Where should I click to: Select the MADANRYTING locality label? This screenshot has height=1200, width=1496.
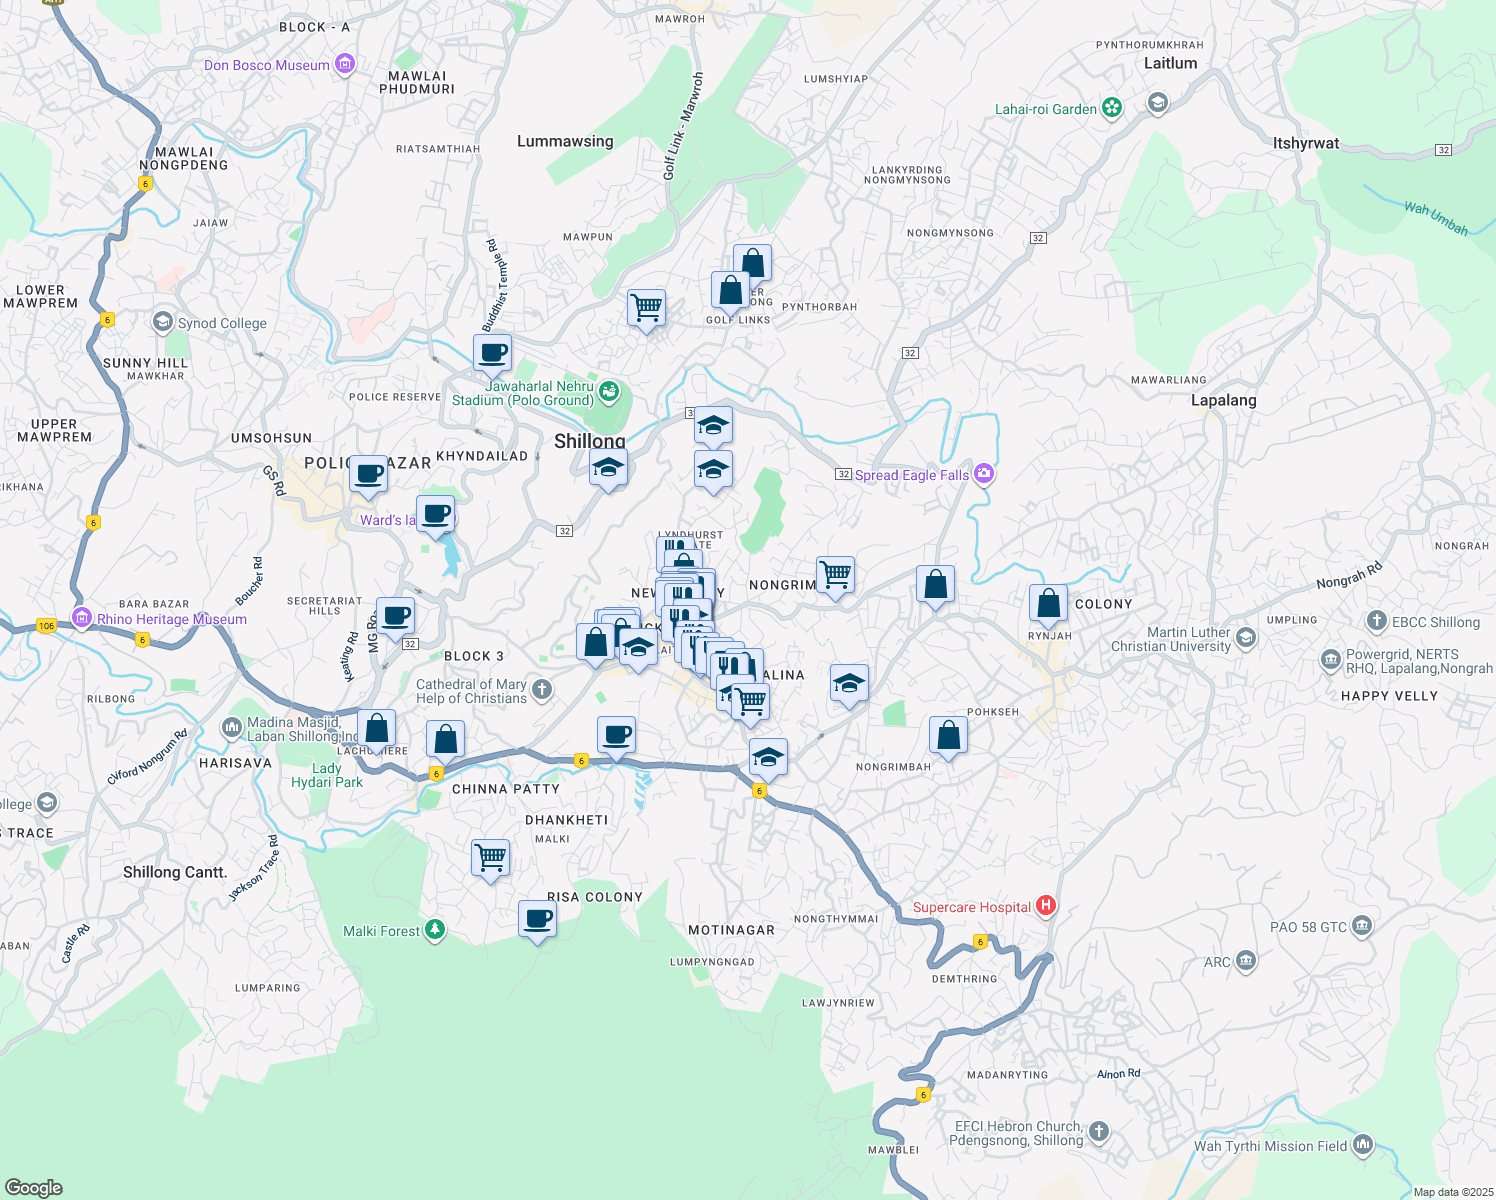(1008, 1075)
